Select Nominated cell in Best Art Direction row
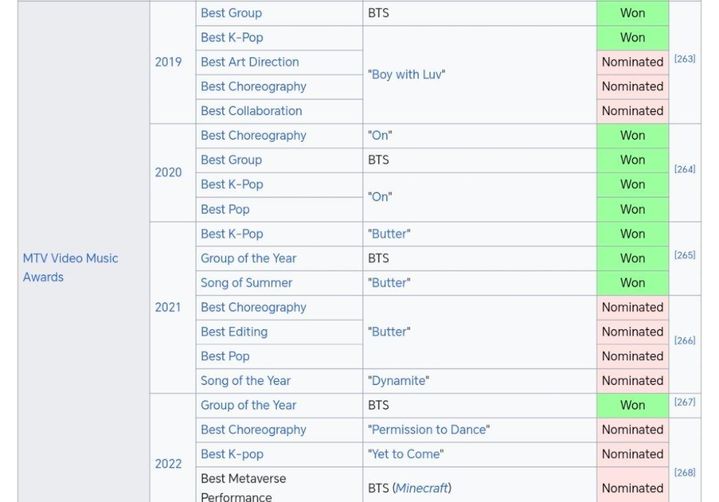The image size is (719, 502). (633, 62)
